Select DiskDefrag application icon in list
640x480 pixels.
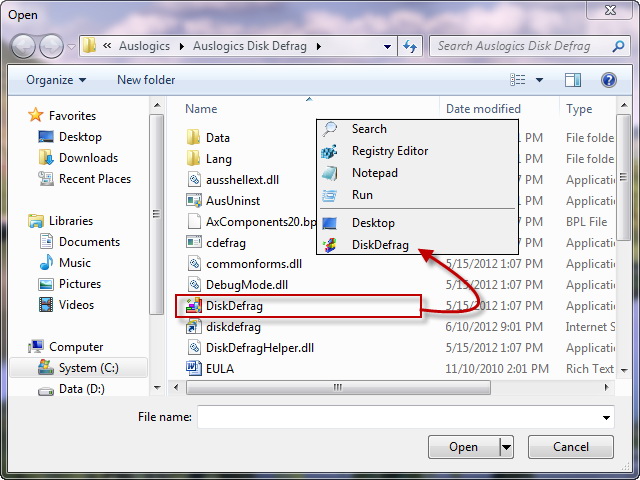tap(194, 306)
